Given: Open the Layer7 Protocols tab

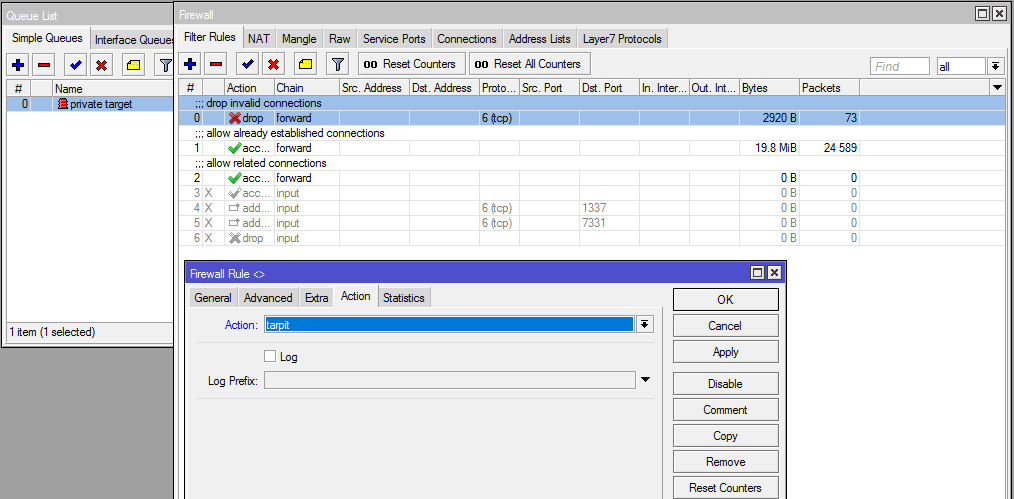Looking at the screenshot, I should (622, 39).
